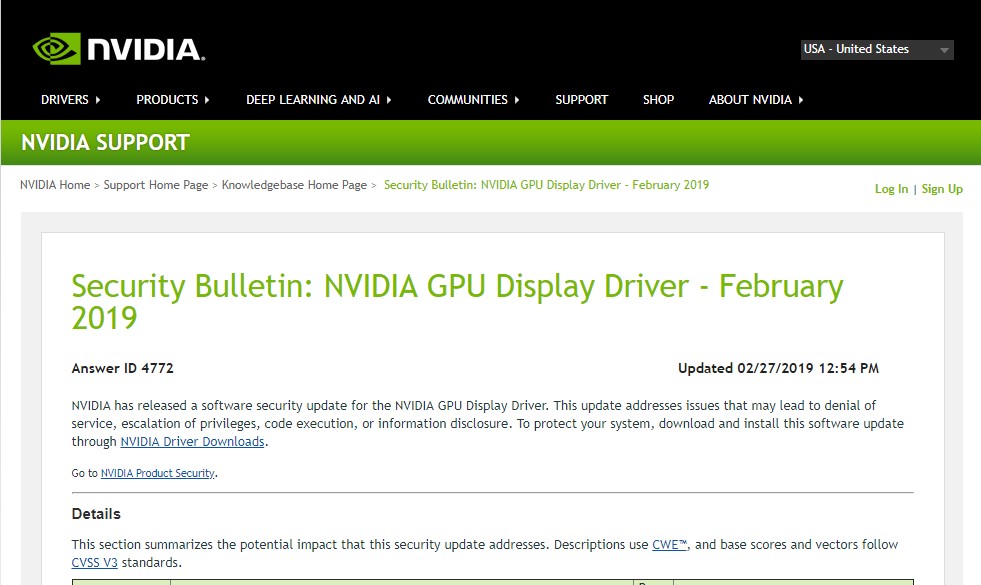Image resolution: width=981 pixels, height=585 pixels.
Task: Open the NVIDIA Product Security link
Action: [x=158, y=473]
